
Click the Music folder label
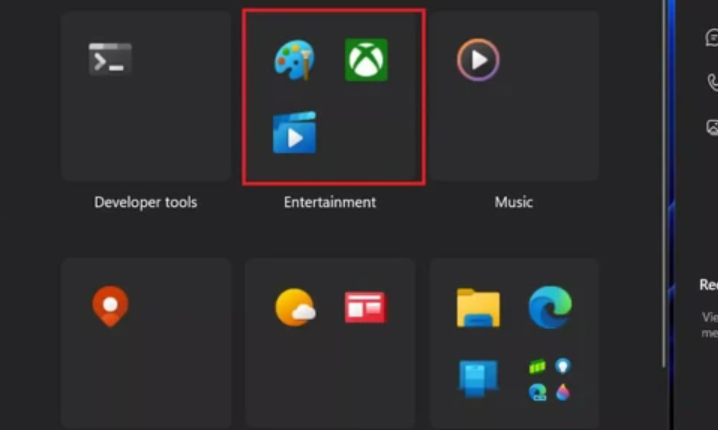(514, 202)
